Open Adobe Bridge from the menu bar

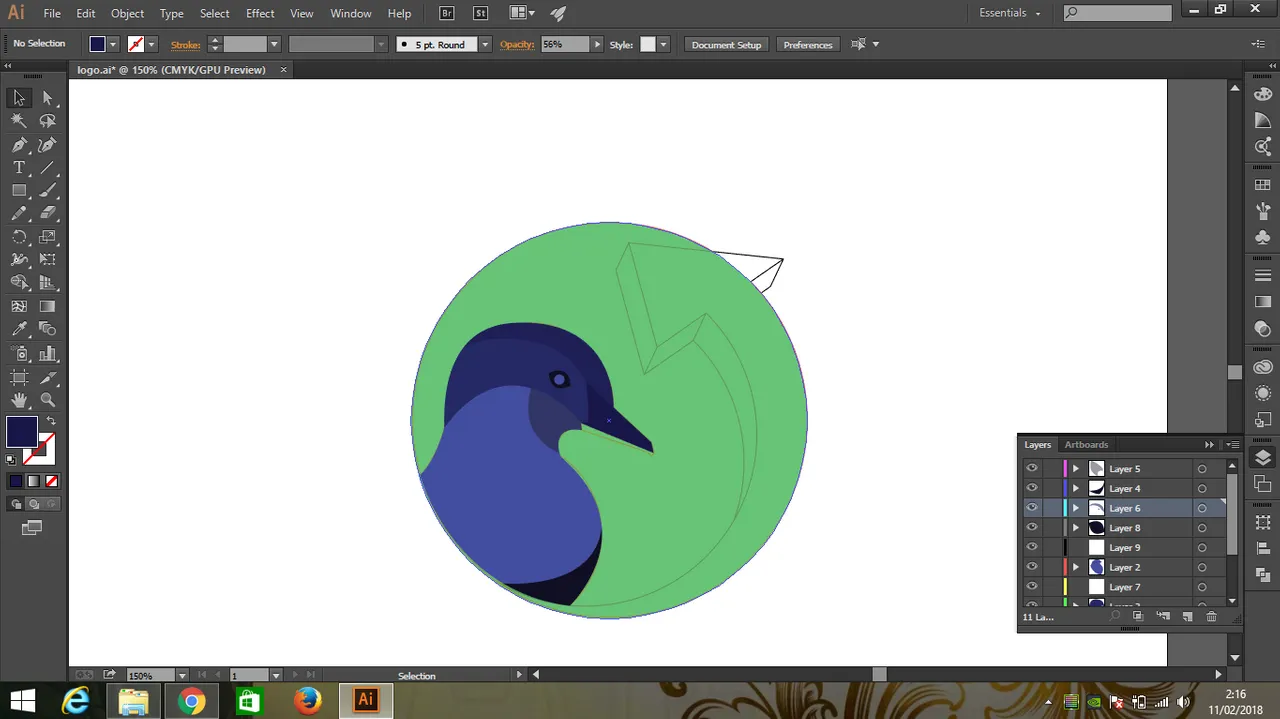click(x=447, y=13)
